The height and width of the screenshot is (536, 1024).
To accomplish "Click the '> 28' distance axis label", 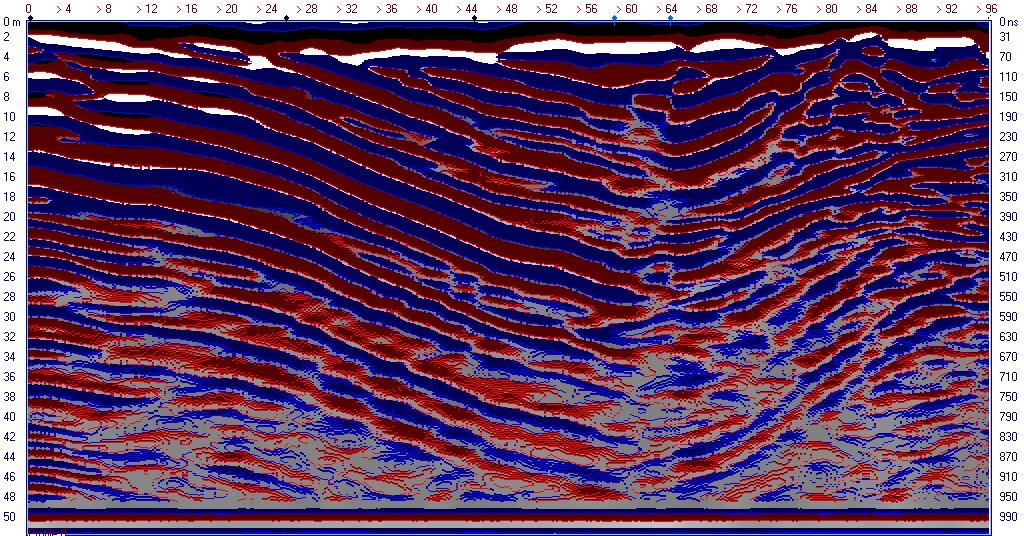I will tap(307, 8).
